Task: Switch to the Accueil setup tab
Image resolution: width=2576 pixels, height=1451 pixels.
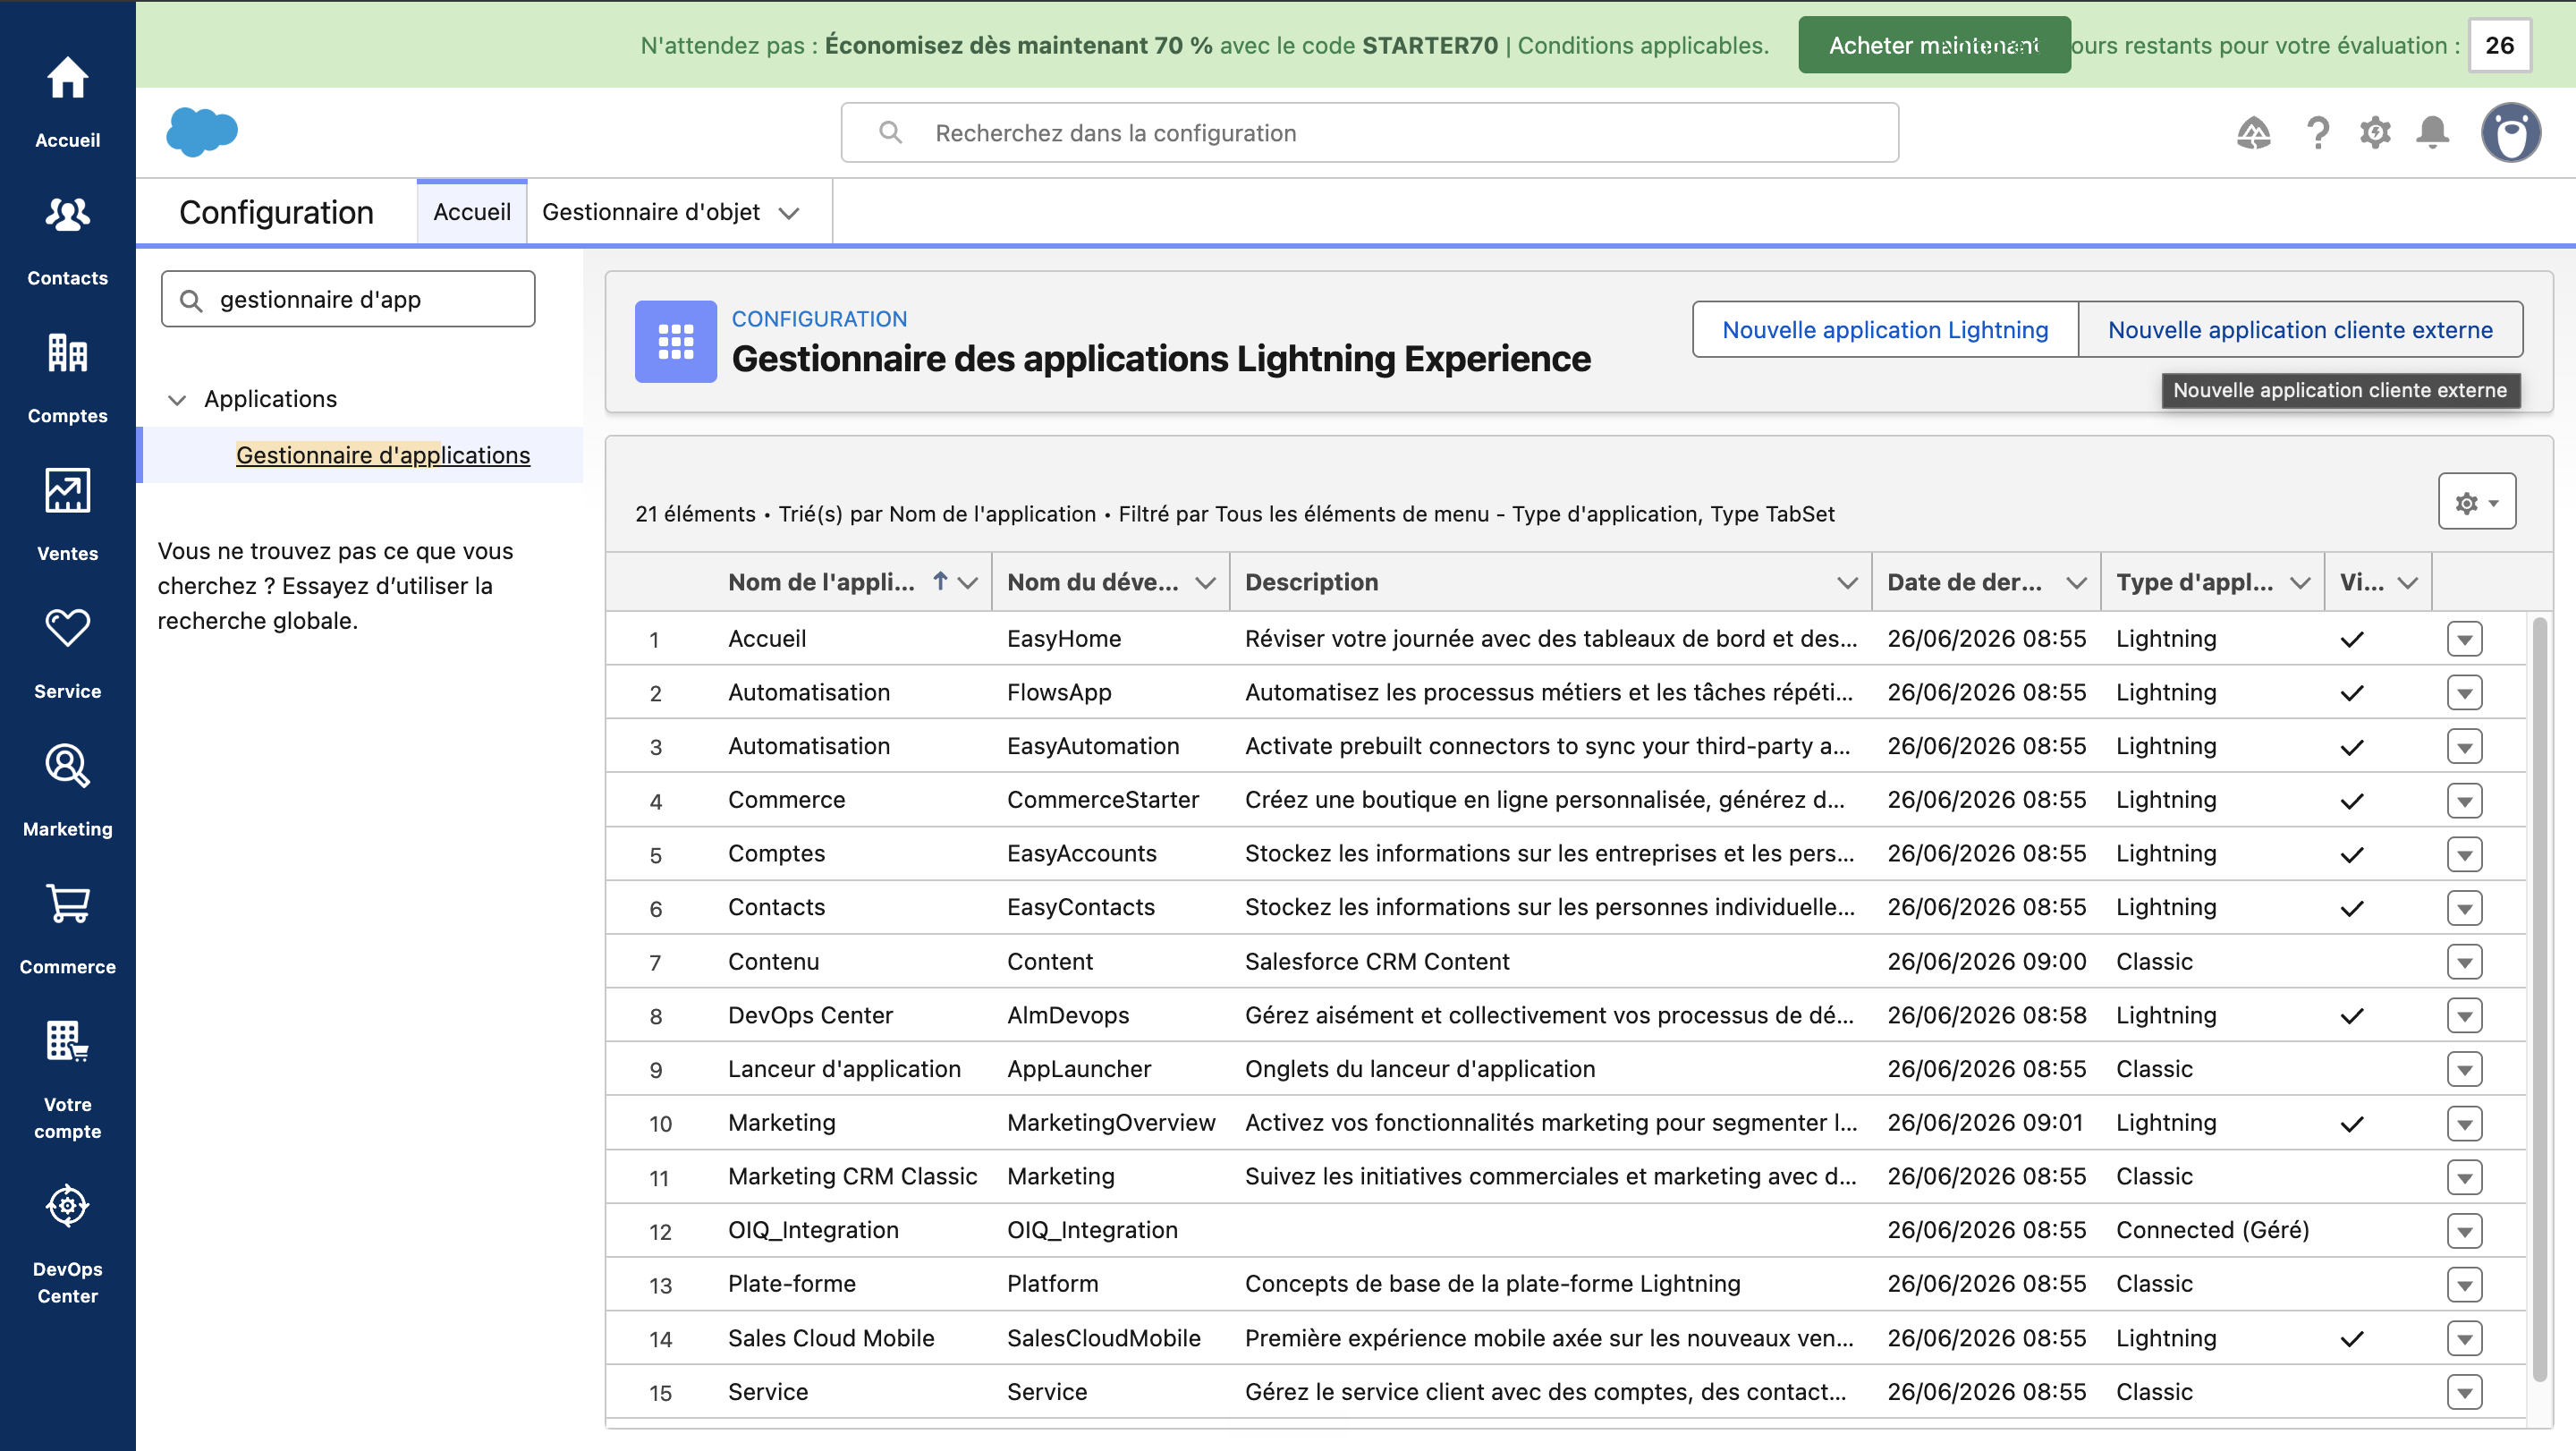Action: click(x=472, y=212)
